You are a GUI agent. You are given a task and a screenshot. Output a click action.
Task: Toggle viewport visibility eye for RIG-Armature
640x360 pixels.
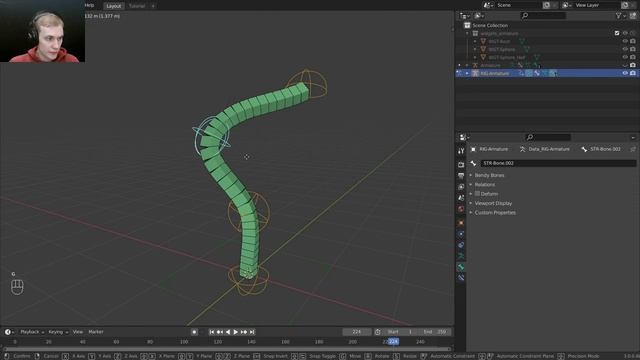point(625,73)
